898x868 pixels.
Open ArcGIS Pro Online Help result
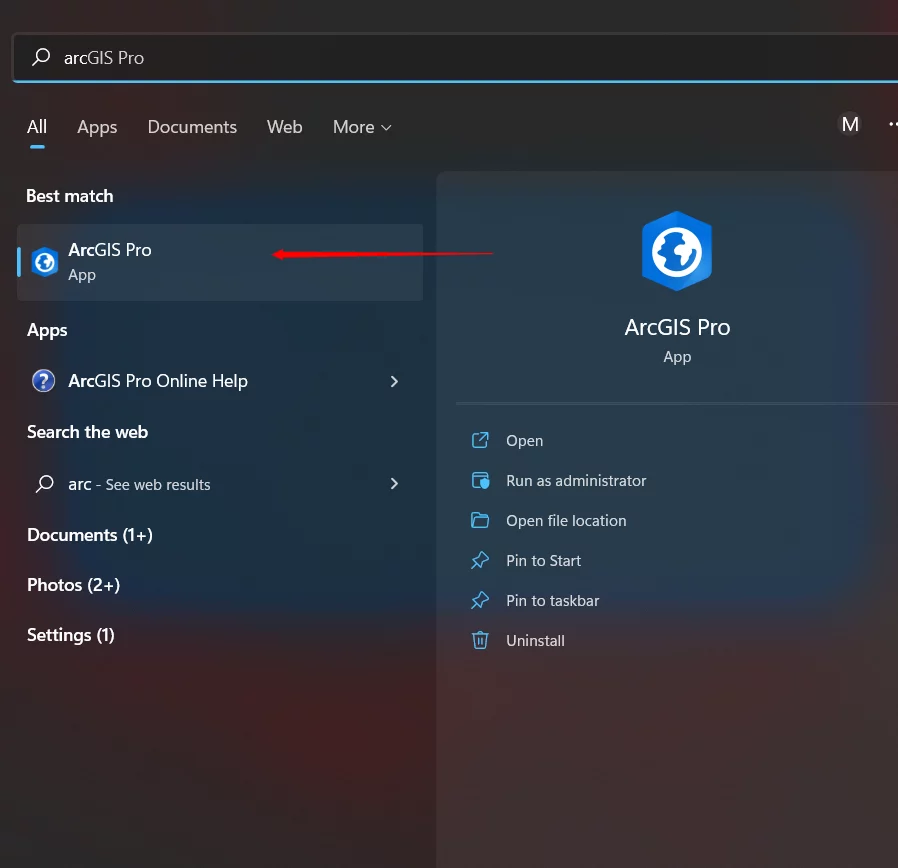click(x=220, y=381)
